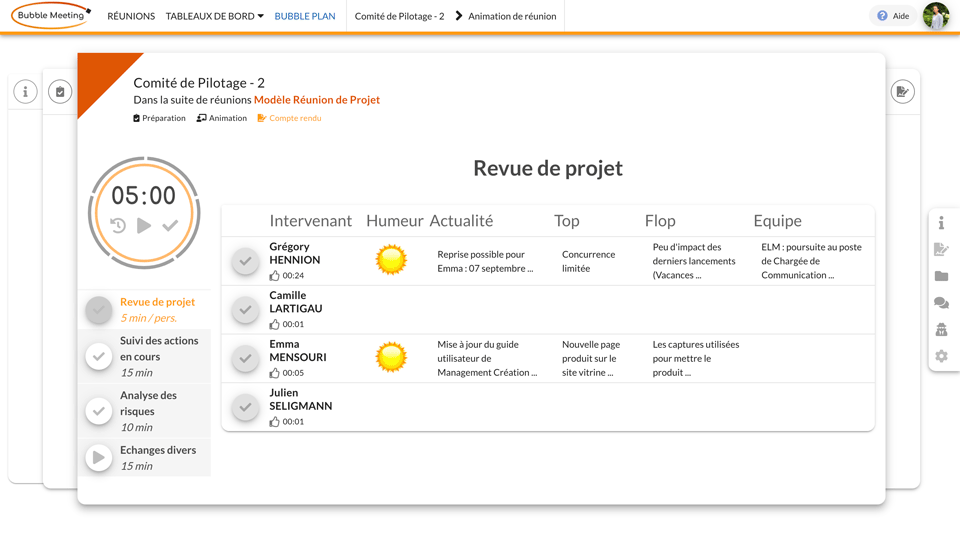Click Grégory HENNION's sun mood icon

[391, 260]
